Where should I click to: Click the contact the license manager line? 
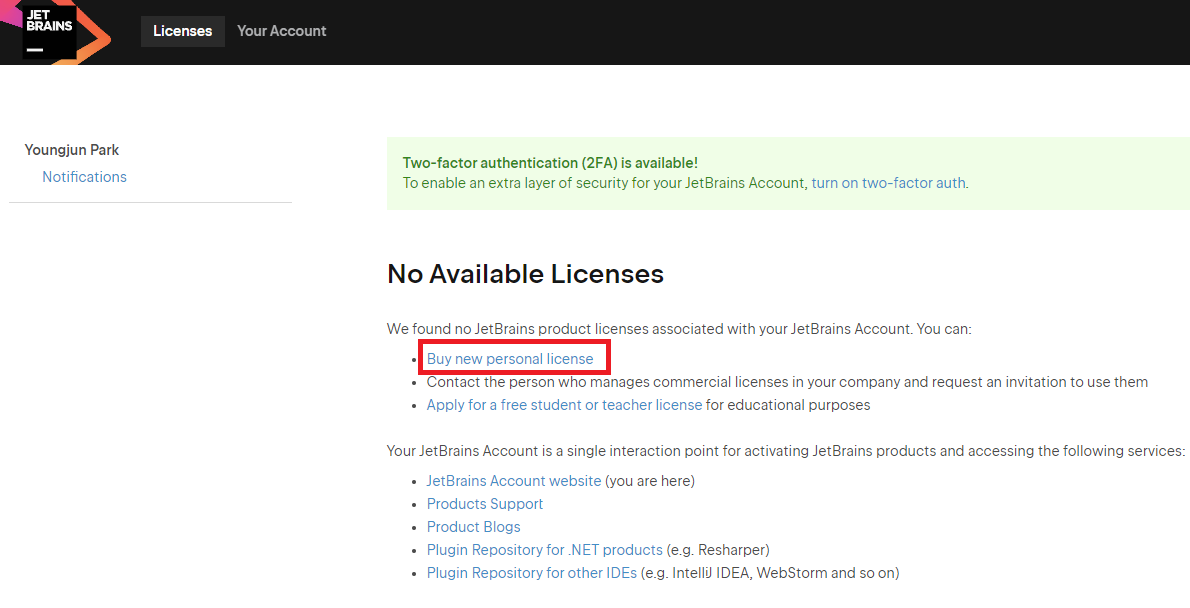(787, 382)
